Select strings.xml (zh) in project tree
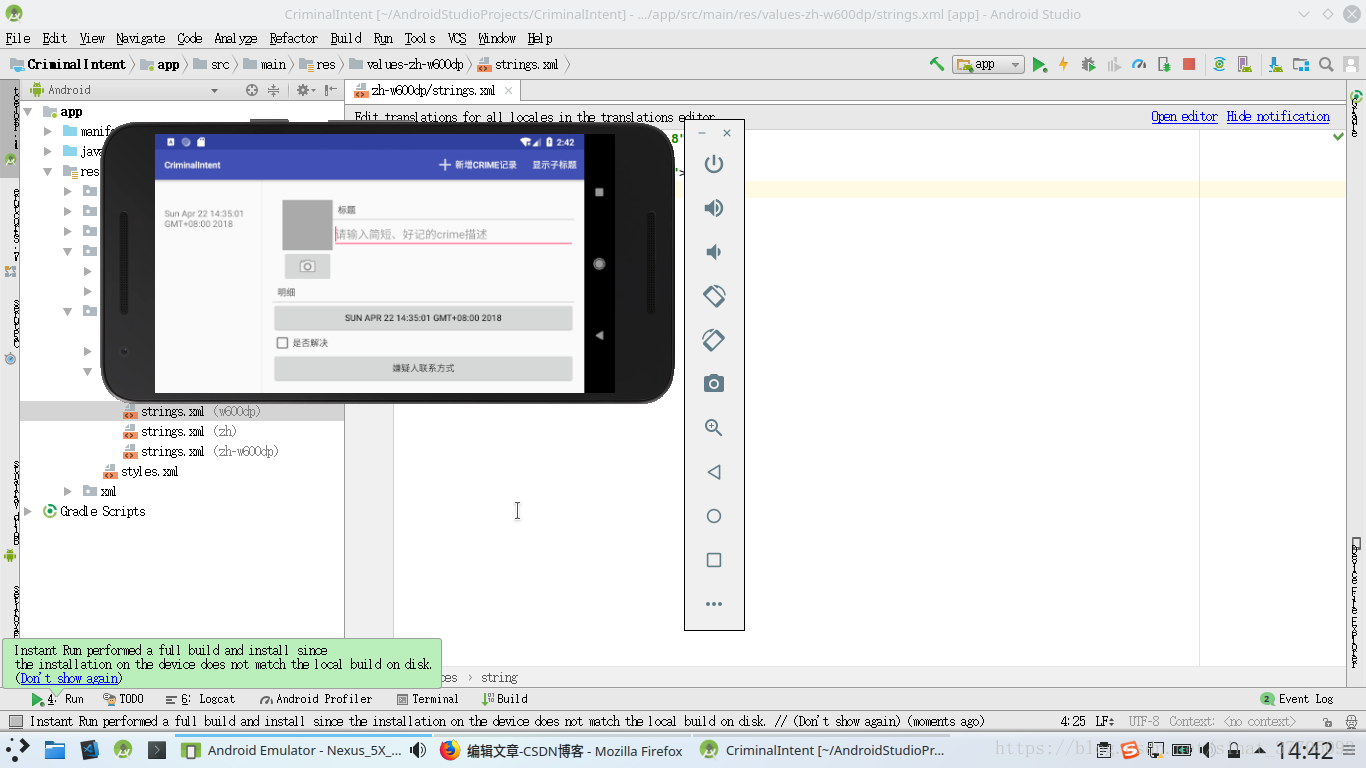This screenshot has height=768, width=1366. pyautogui.click(x=180, y=431)
